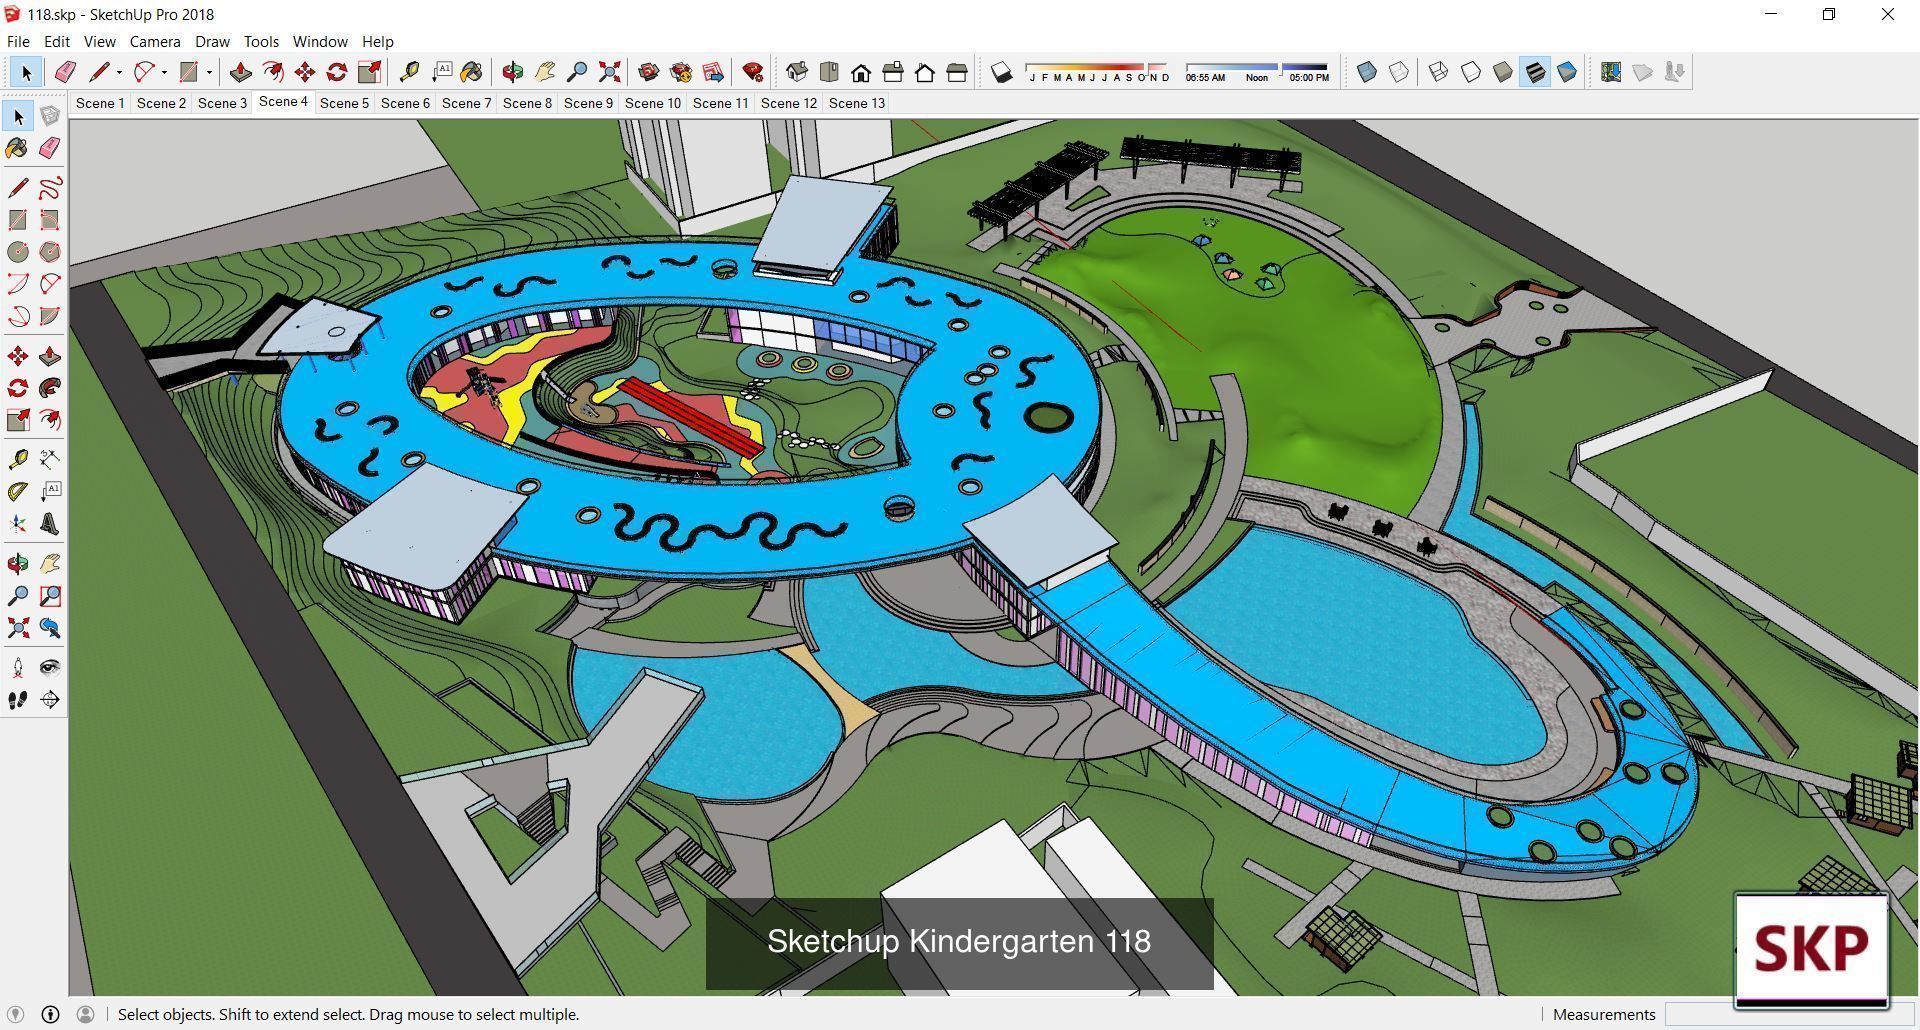Screen dimensions: 1920x1030
Task: Select the Offset tool in left toolbar
Action: (50, 420)
